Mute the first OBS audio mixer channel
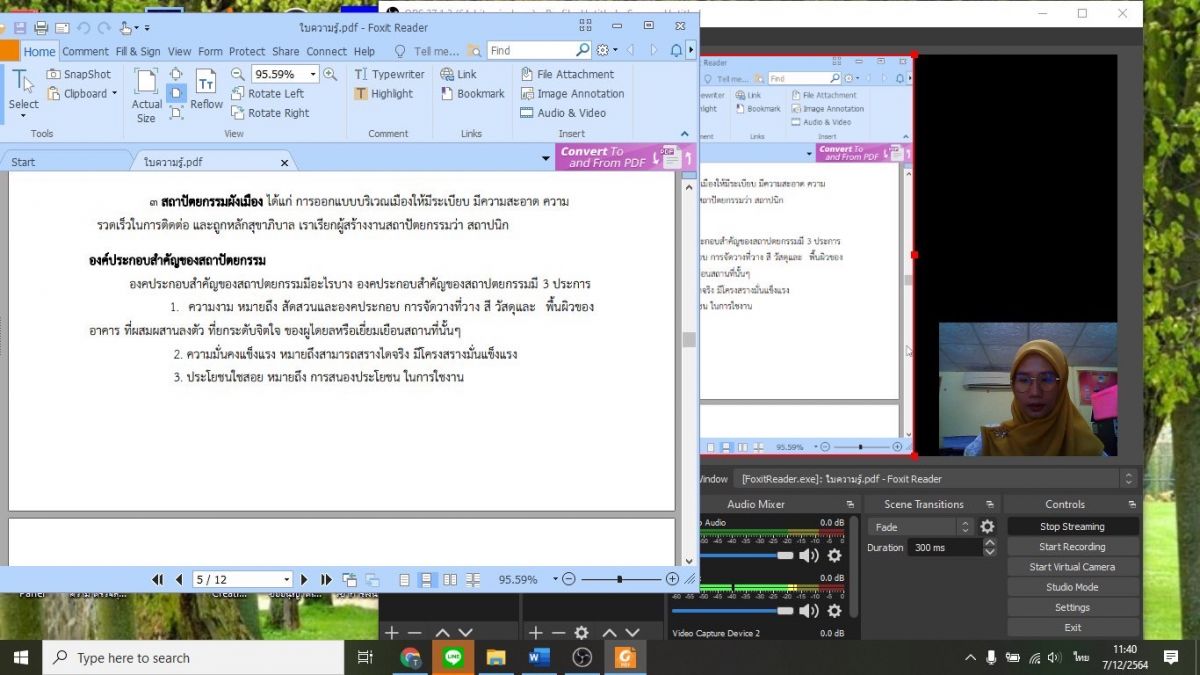The width and height of the screenshot is (1200, 675). click(x=808, y=555)
